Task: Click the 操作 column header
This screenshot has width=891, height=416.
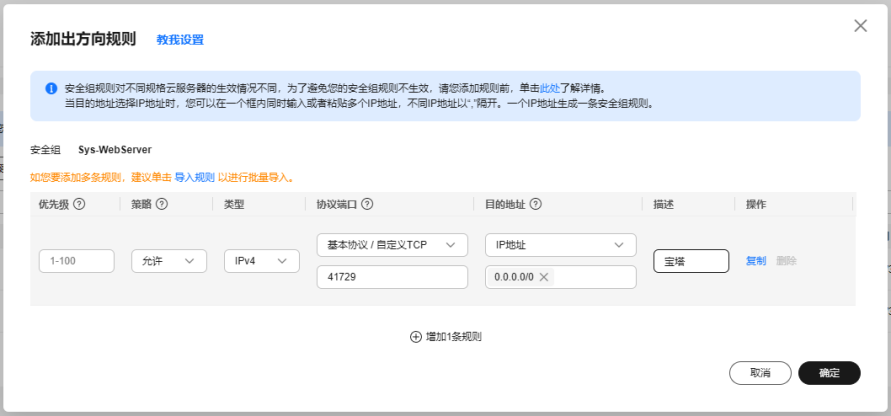Action: click(x=756, y=205)
